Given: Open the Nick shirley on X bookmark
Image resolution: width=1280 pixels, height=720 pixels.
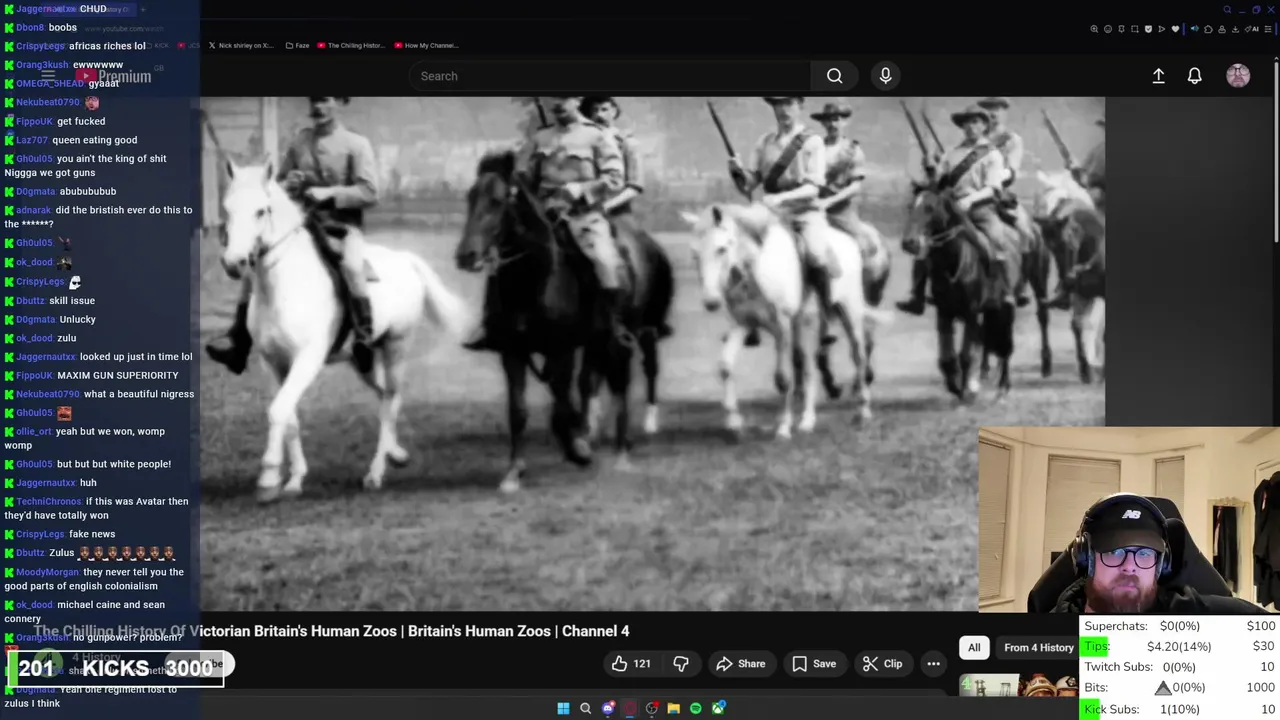Looking at the screenshot, I should (x=240, y=45).
